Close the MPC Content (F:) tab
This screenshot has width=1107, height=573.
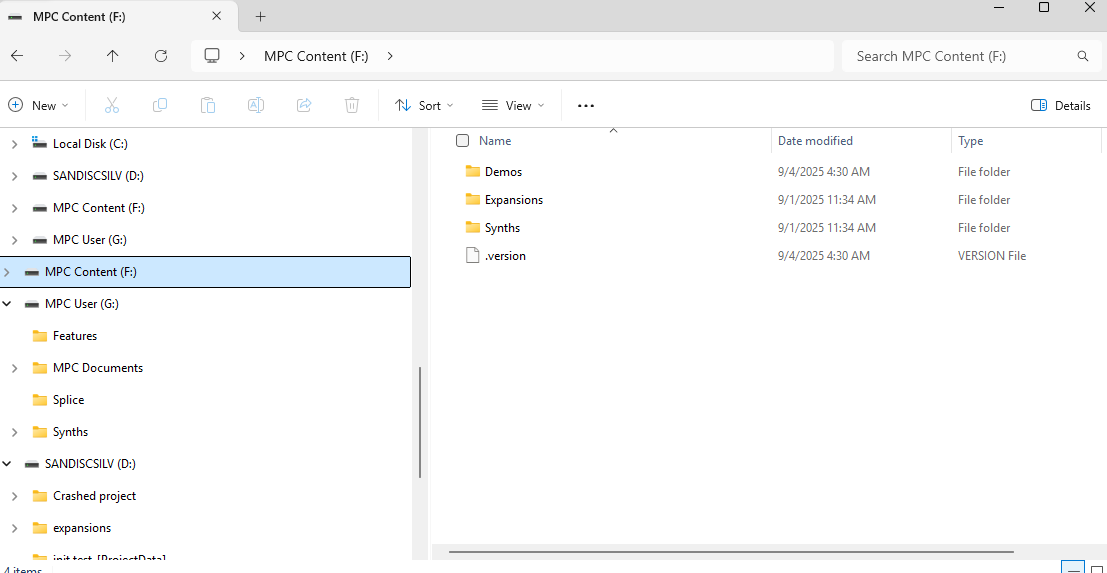[217, 16]
